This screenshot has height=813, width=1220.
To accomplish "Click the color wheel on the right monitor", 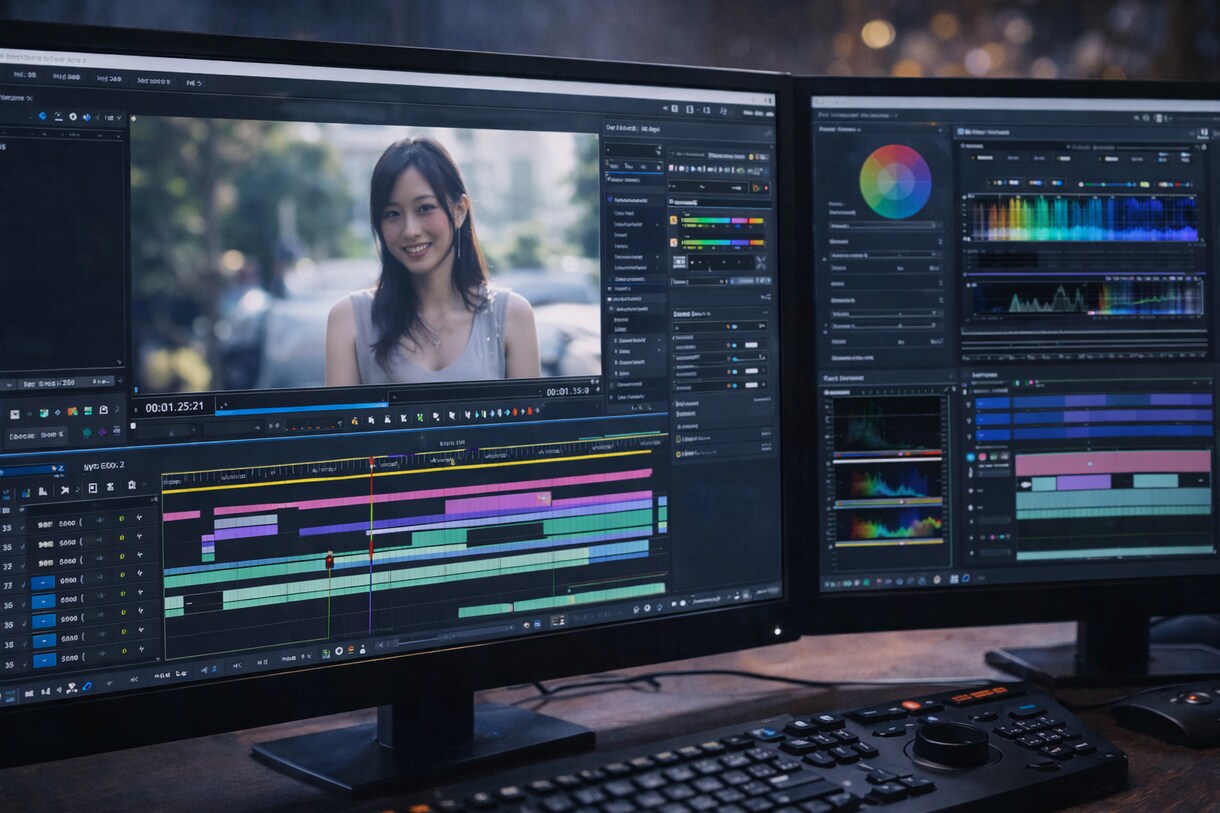I will (895, 181).
